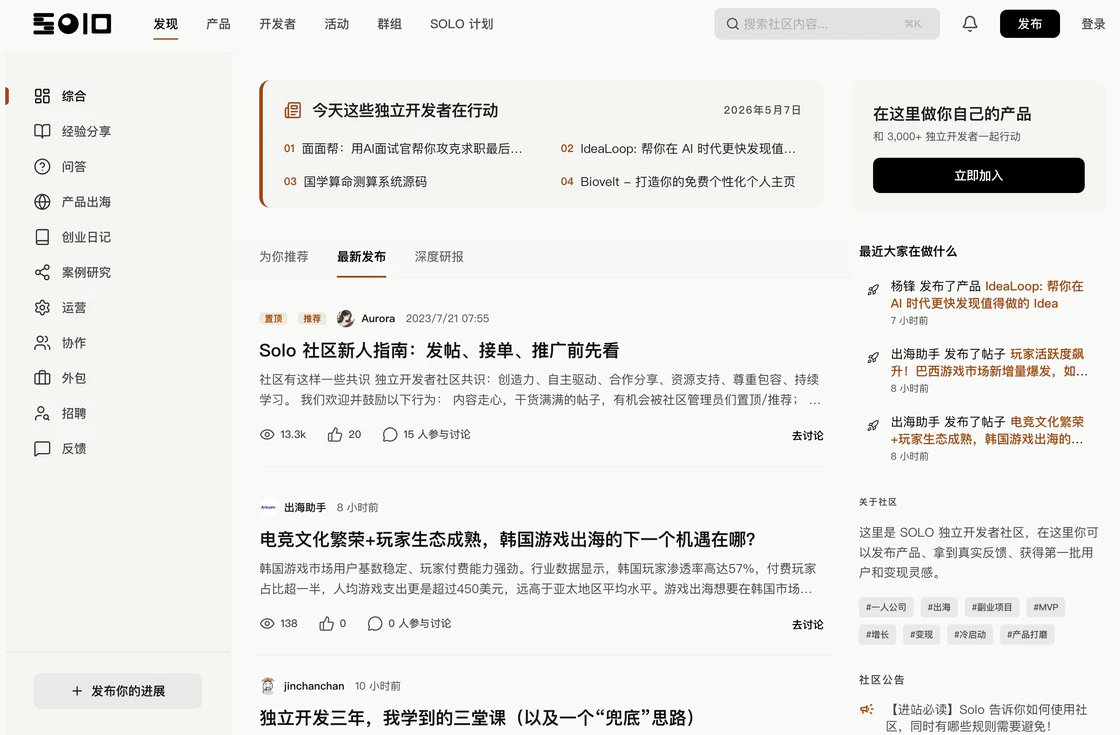Screen dimensions: 1120x735
Task: Click the 产品出海 globe icon
Action: tap(42, 201)
